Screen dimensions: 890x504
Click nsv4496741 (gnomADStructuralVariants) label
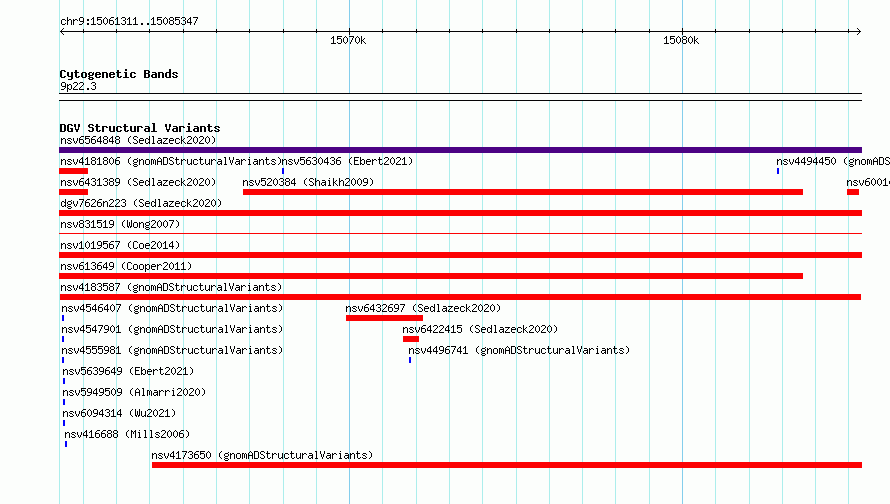pos(519,350)
